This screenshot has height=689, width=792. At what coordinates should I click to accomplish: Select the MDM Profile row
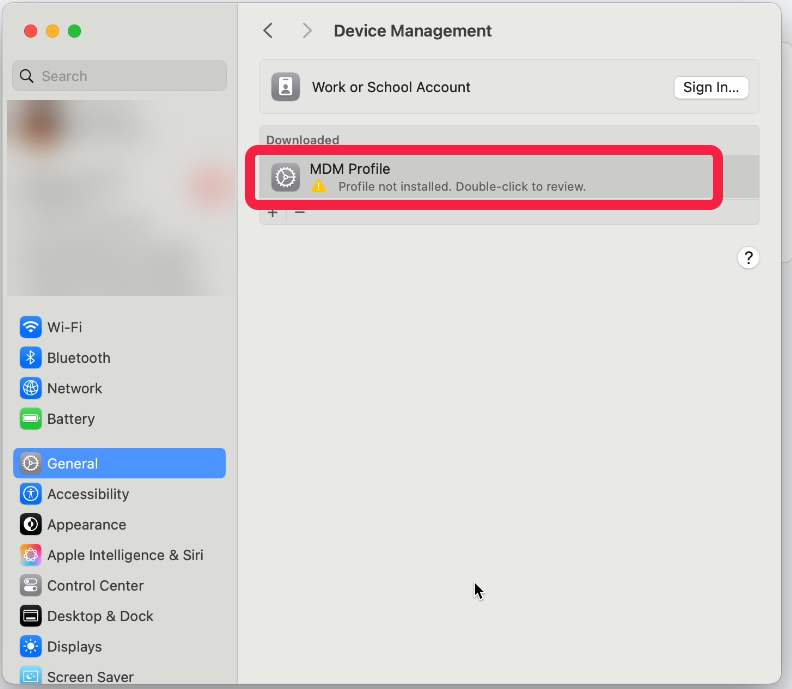tap(509, 177)
